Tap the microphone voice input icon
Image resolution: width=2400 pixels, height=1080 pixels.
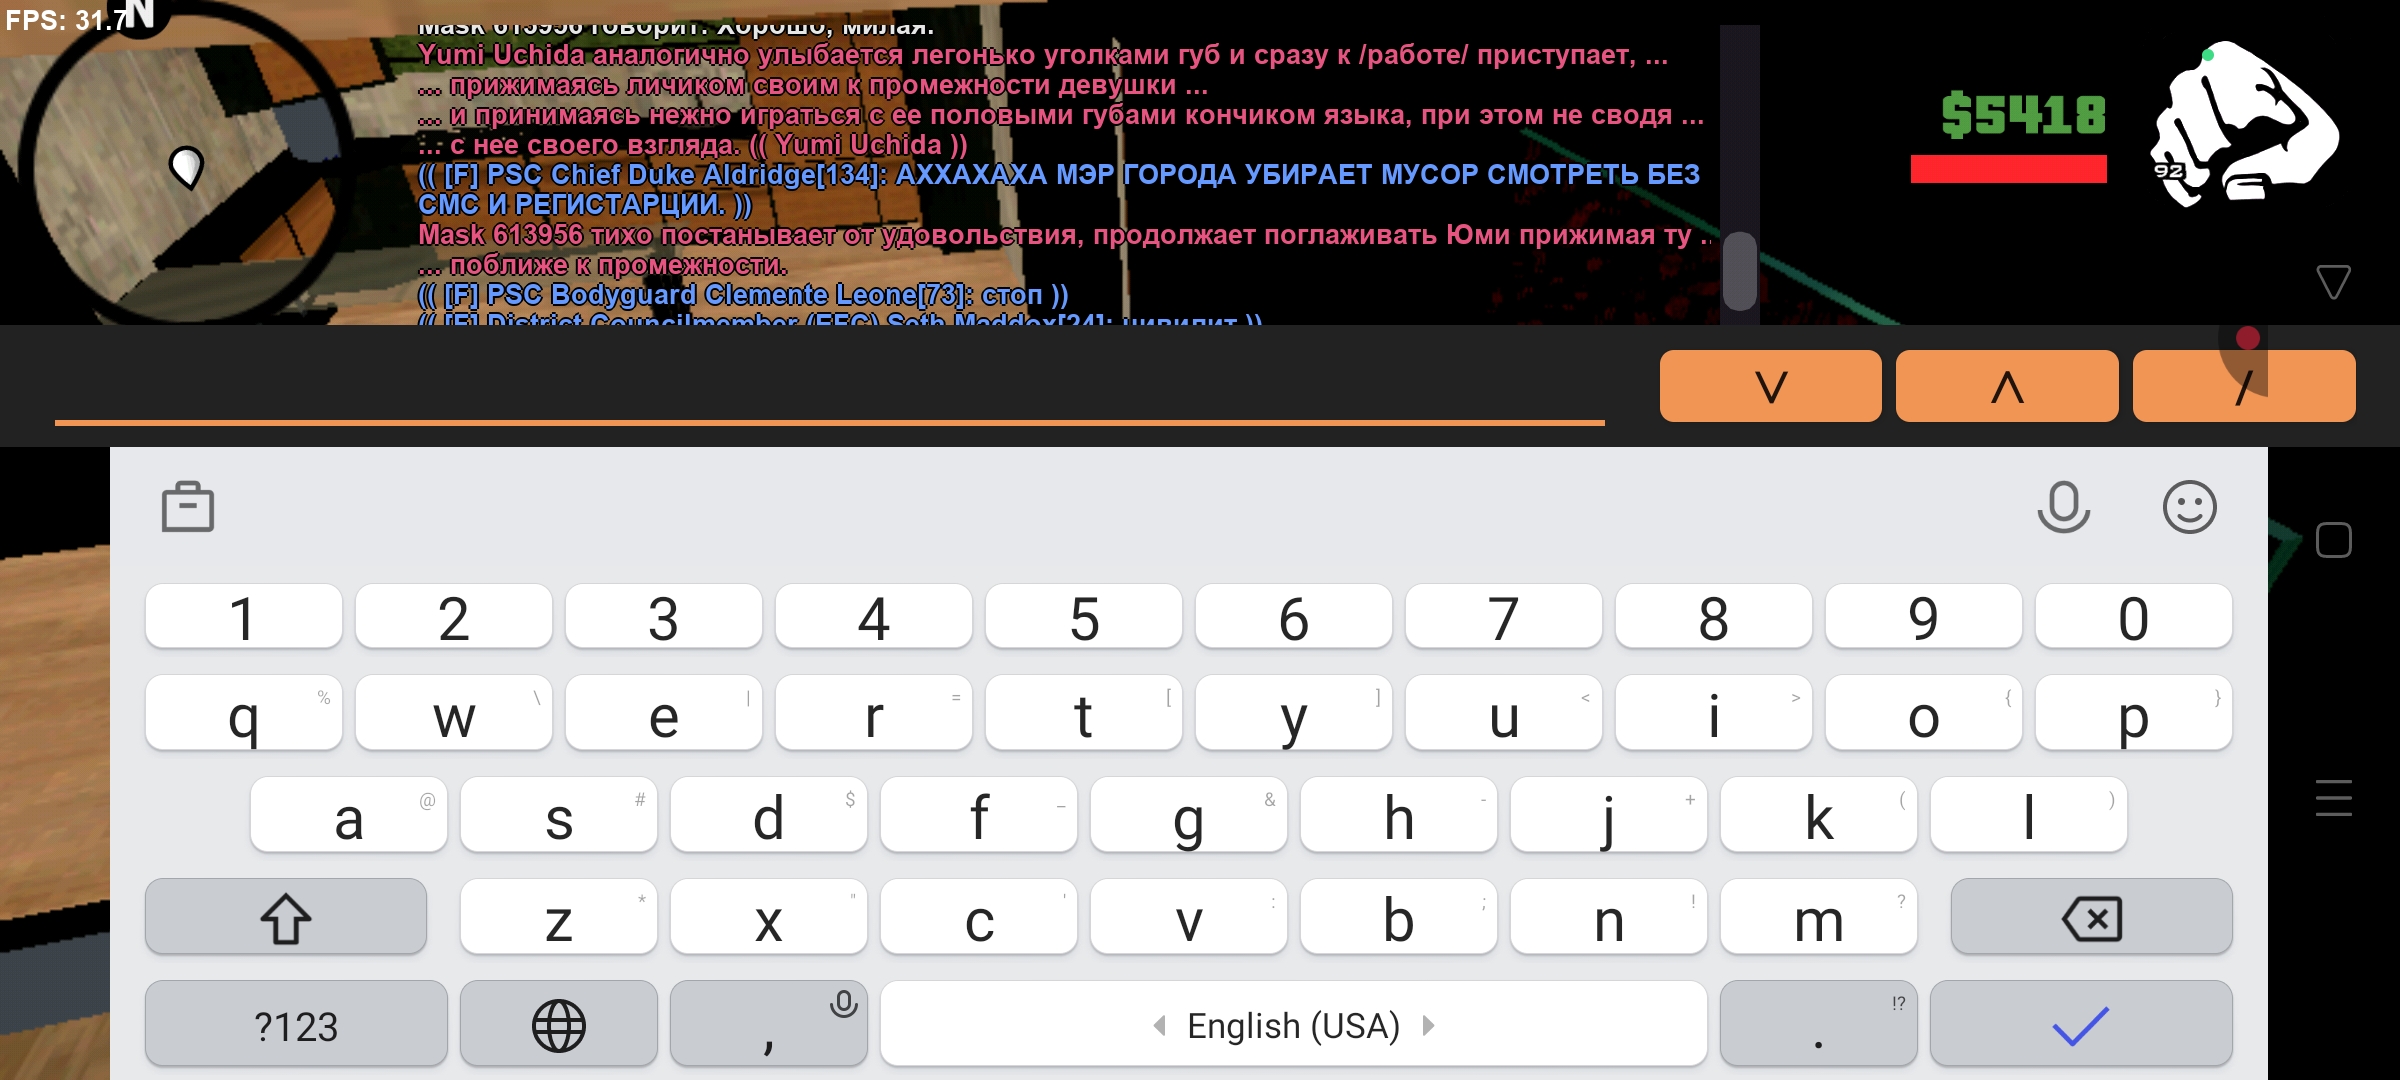coord(2062,507)
